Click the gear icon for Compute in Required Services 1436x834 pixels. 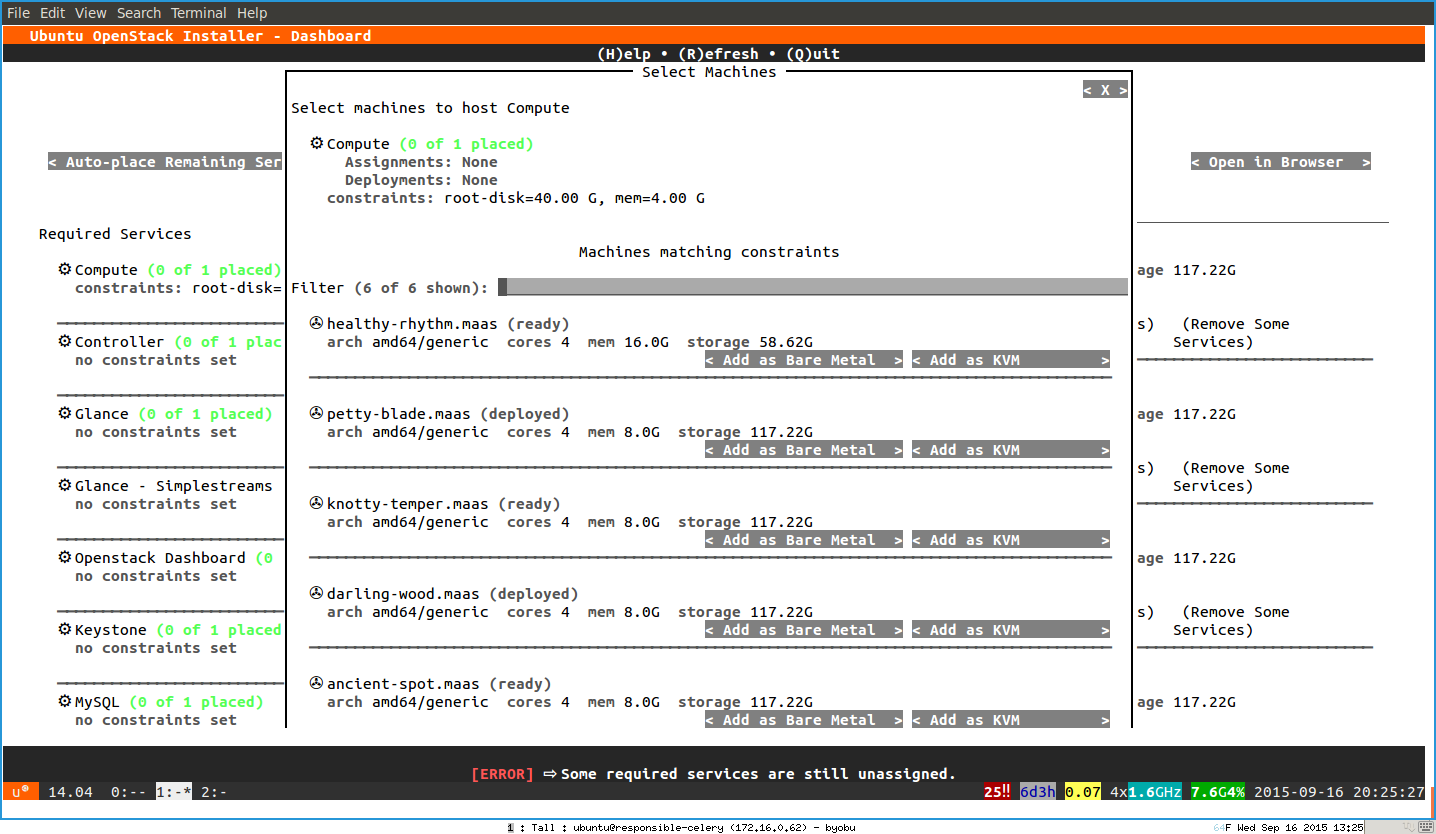tap(65, 270)
